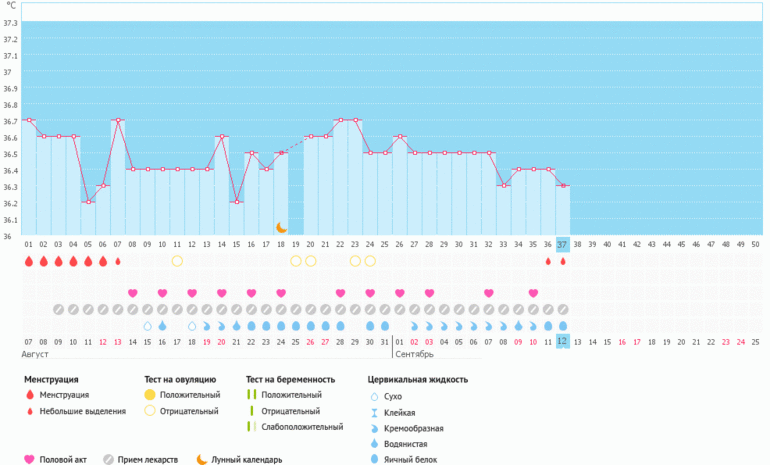
Task: Click the highlighted September 12 date cell
Action: pyautogui.click(x=563, y=342)
